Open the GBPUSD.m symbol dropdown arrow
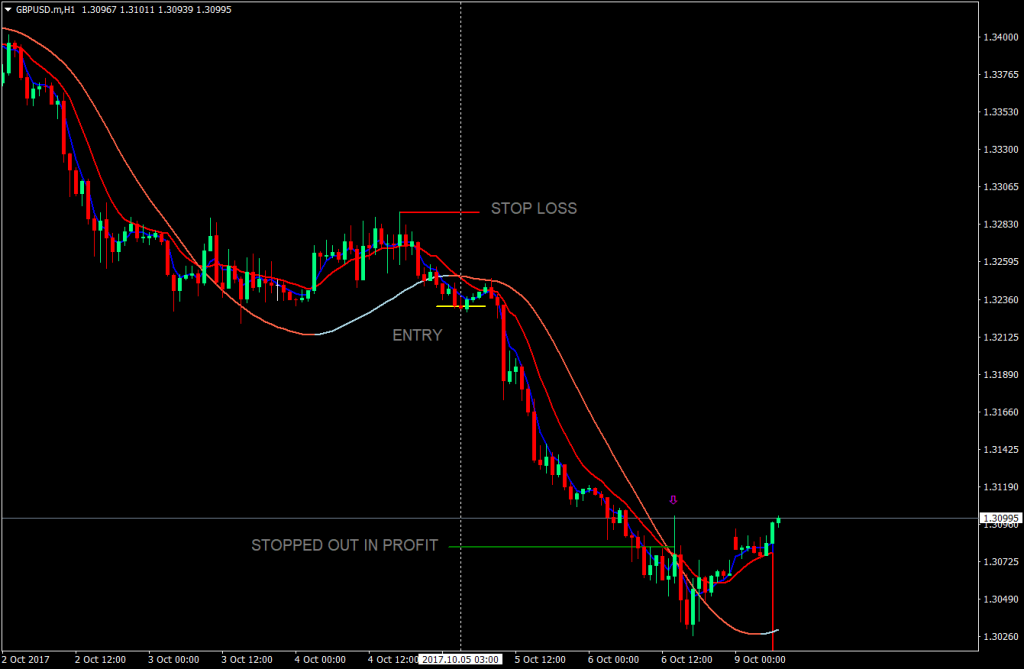 point(10,9)
